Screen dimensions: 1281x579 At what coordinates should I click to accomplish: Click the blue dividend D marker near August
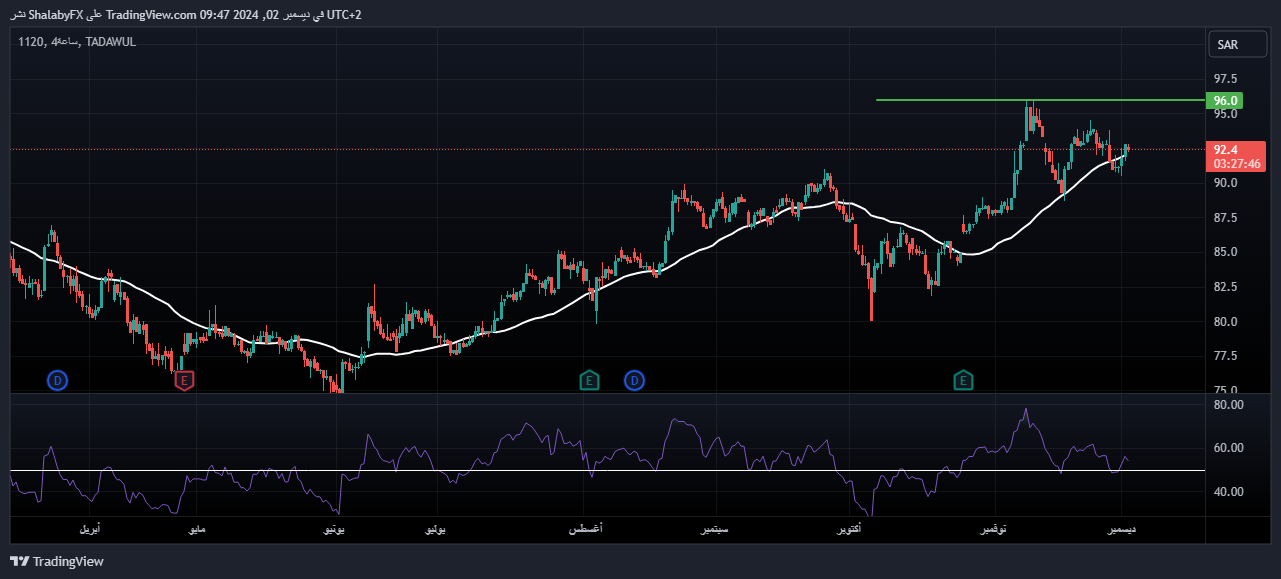(634, 380)
